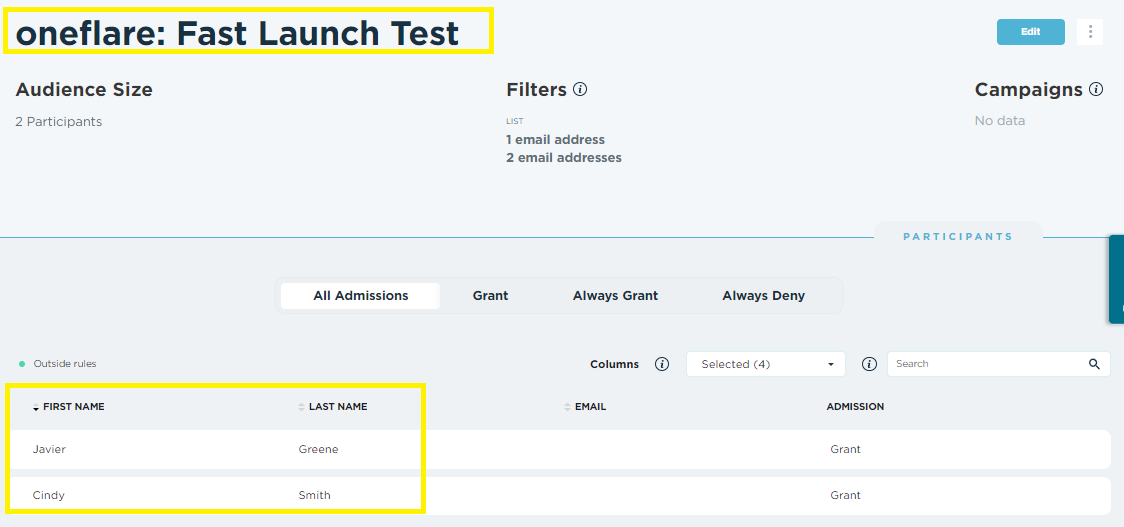
Task: Click the Cindy first name cell
Action: (49, 495)
